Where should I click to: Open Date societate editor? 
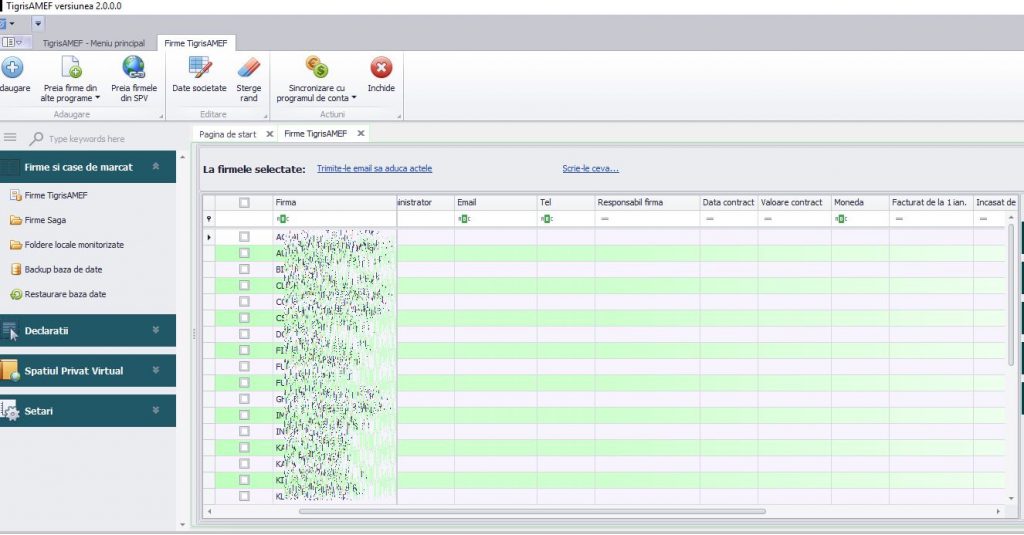point(199,73)
